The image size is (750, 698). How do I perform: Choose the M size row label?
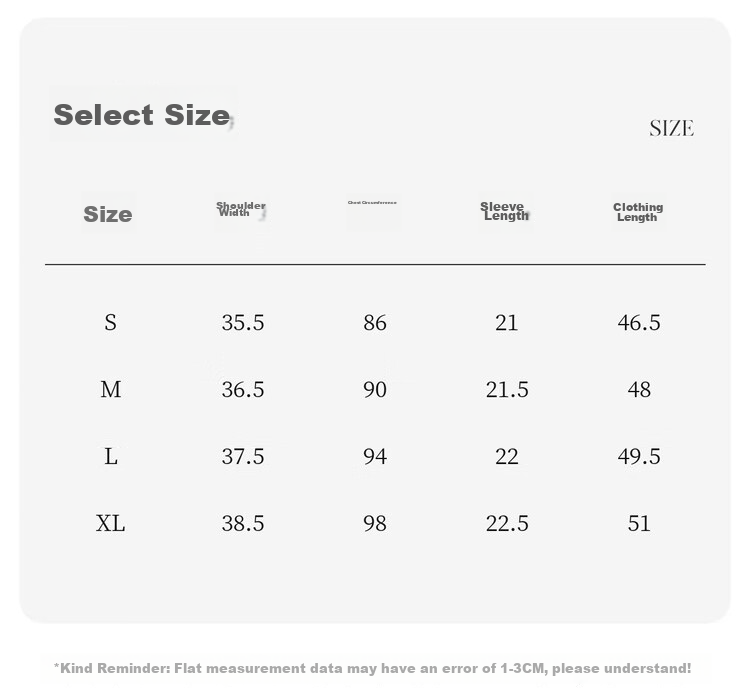pyautogui.click(x=110, y=389)
